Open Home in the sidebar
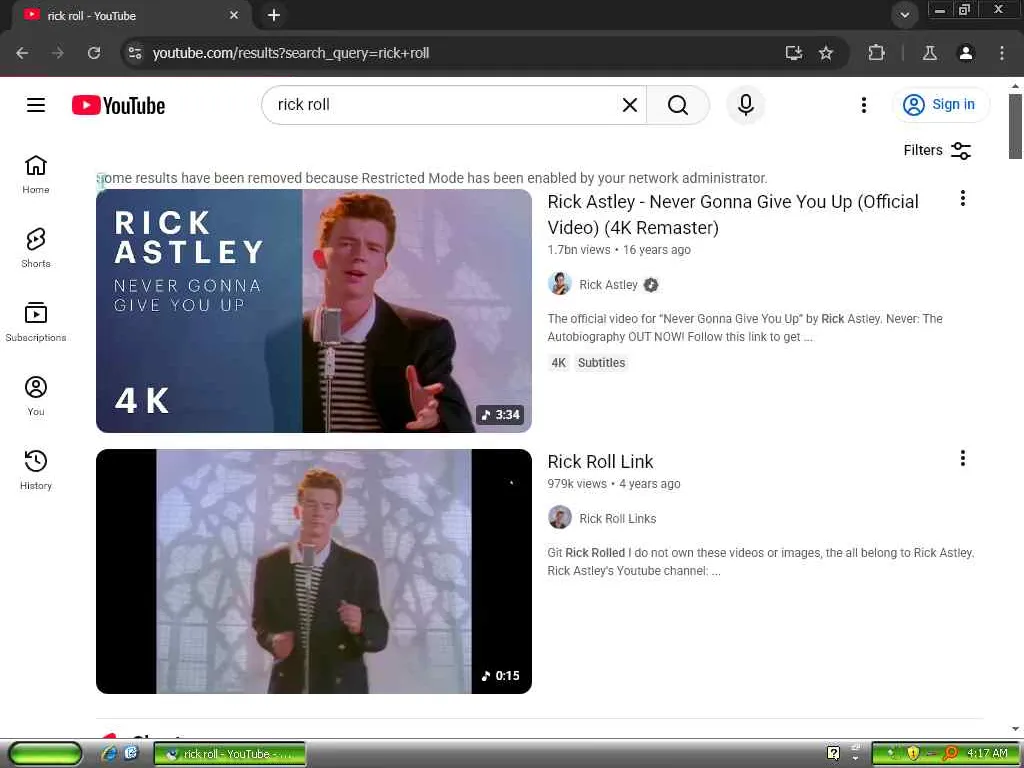Screen dimensions: 1024x768 point(36,174)
